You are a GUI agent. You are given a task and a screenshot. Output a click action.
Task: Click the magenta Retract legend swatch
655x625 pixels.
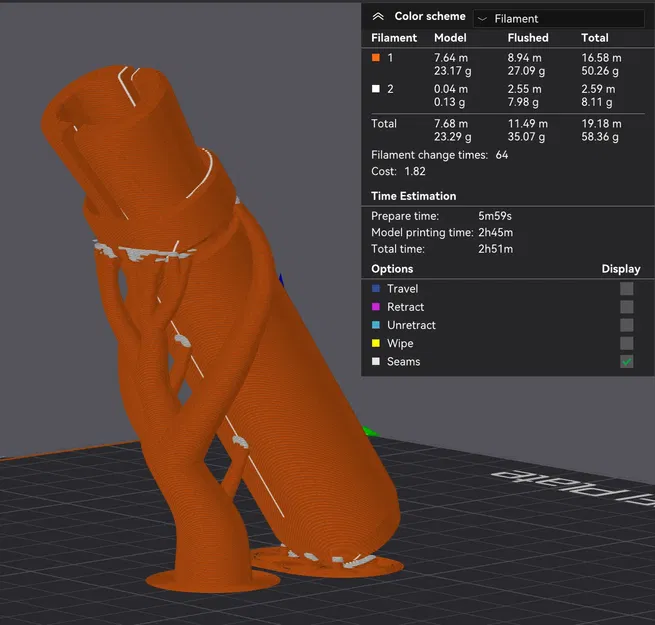(x=376, y=307)
